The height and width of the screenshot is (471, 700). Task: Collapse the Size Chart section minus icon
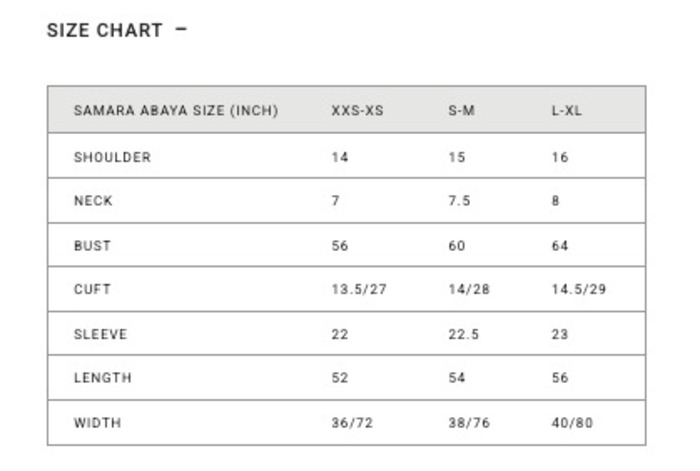coord(181,29)
